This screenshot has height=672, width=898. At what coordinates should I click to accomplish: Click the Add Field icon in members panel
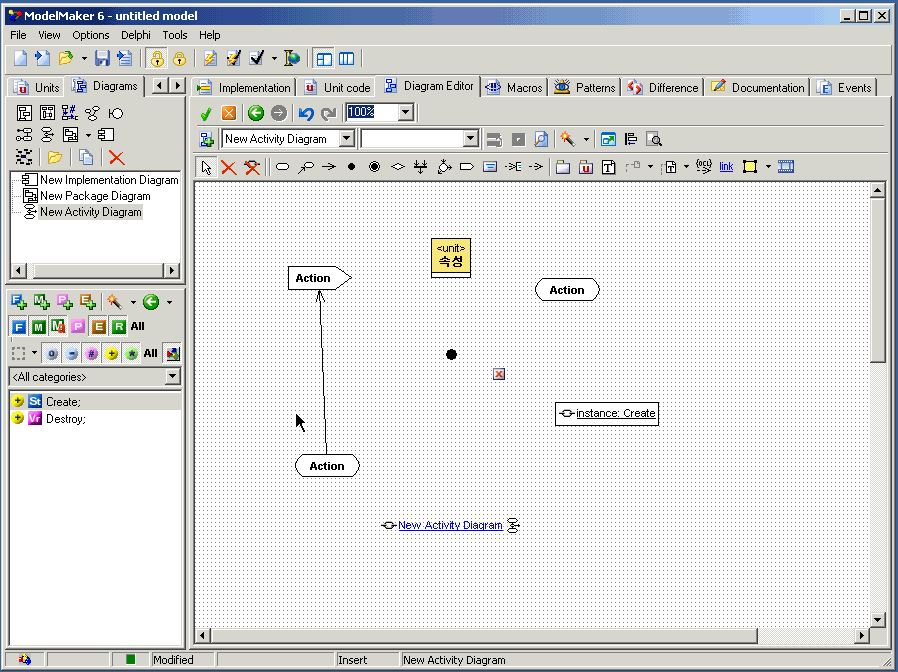pos(19,301)
